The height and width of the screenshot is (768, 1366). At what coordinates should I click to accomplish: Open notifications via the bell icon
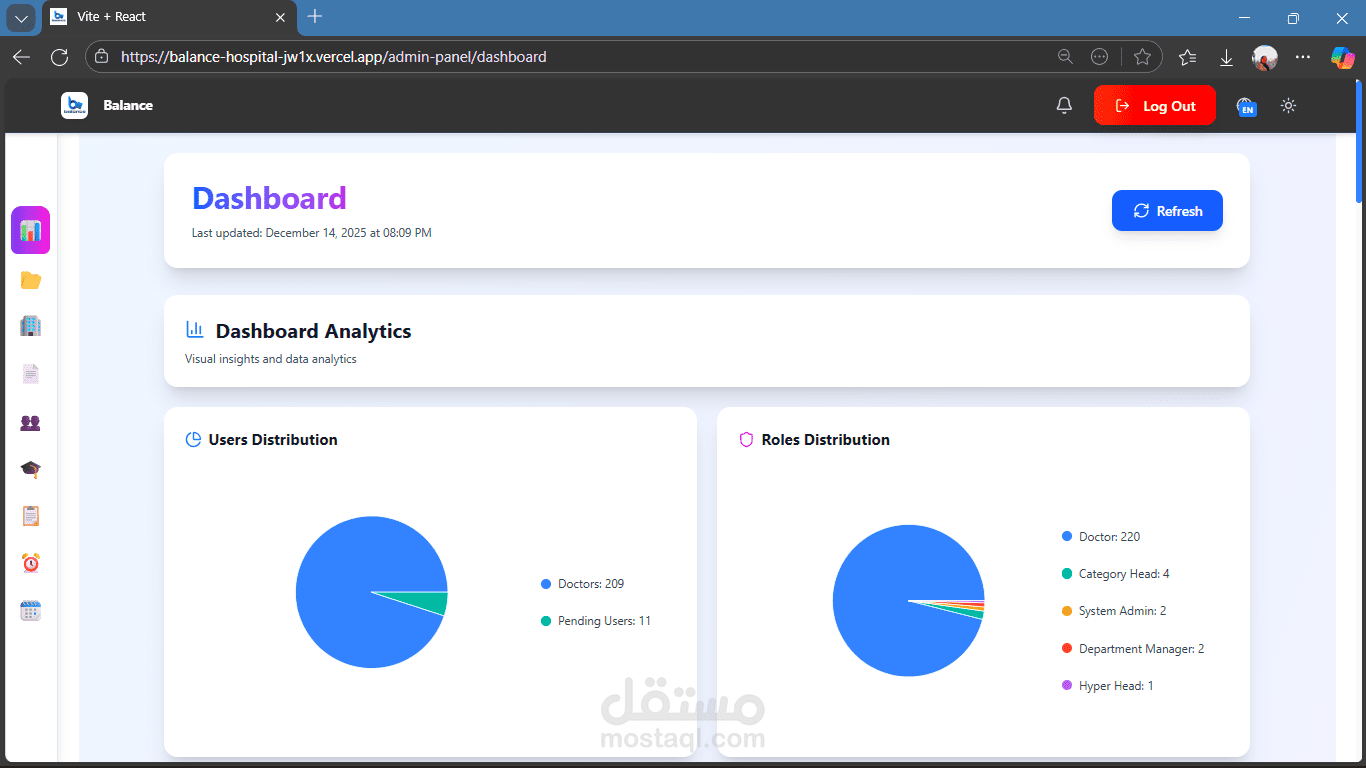pyautogui.click(x=1064, y=105)
